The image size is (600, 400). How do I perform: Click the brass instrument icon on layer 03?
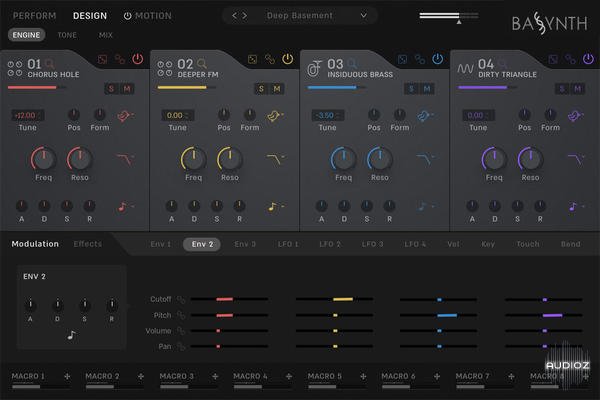click(x=314, y=68)
